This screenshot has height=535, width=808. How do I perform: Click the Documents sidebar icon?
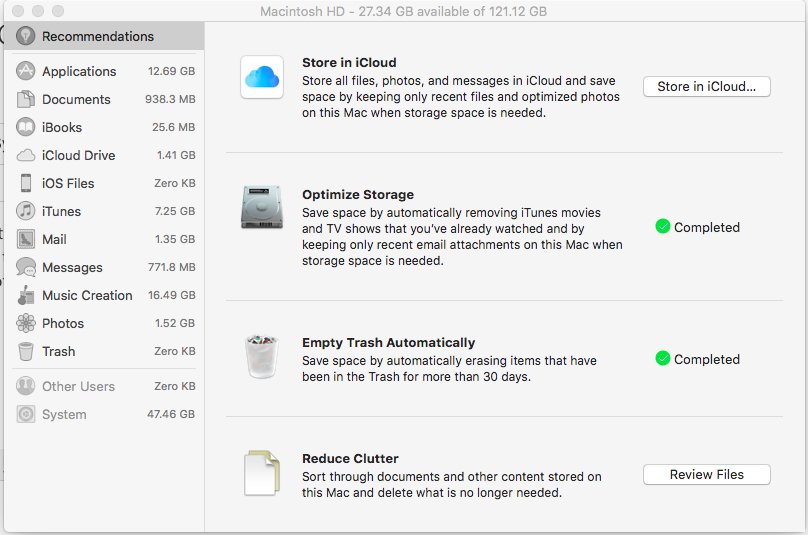[25, 99]
